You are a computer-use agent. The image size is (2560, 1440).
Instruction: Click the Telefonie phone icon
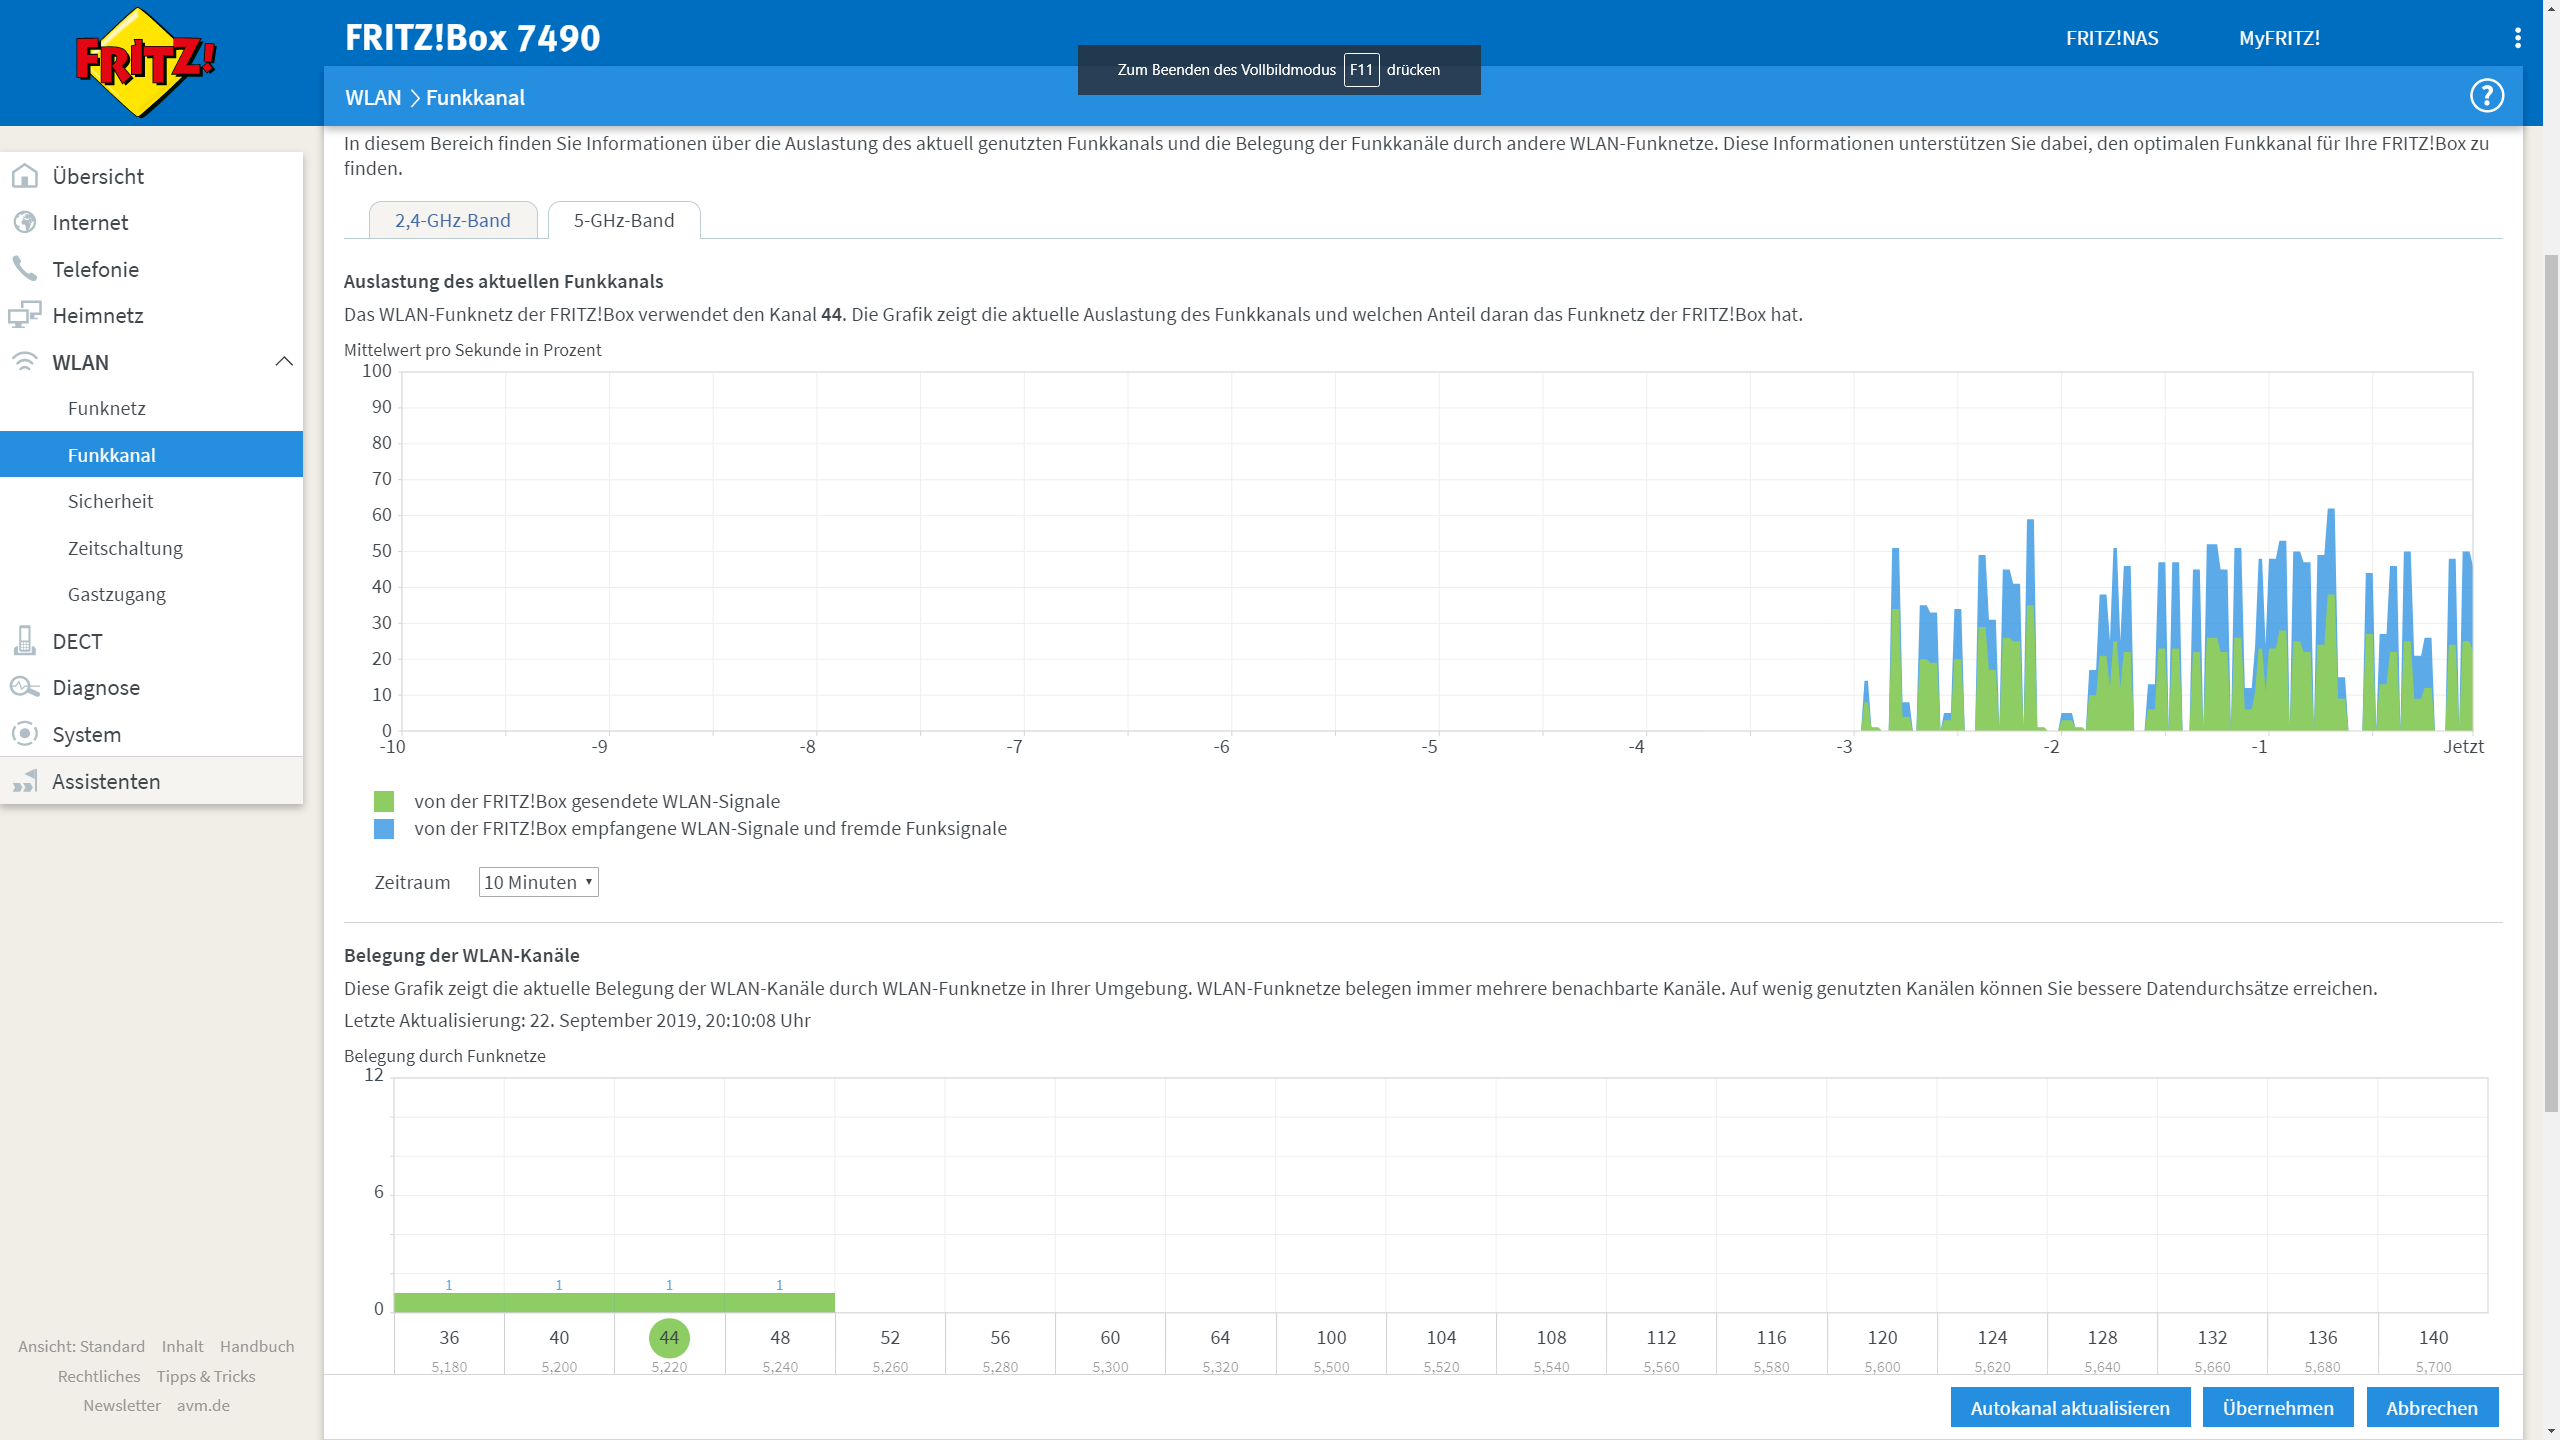tap(25, 269)
